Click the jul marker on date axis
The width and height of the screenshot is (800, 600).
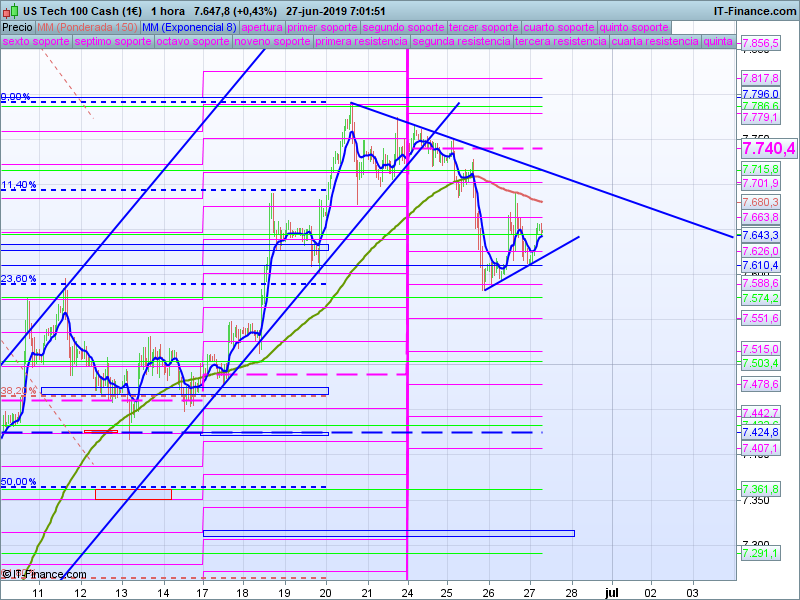point(612,592)
